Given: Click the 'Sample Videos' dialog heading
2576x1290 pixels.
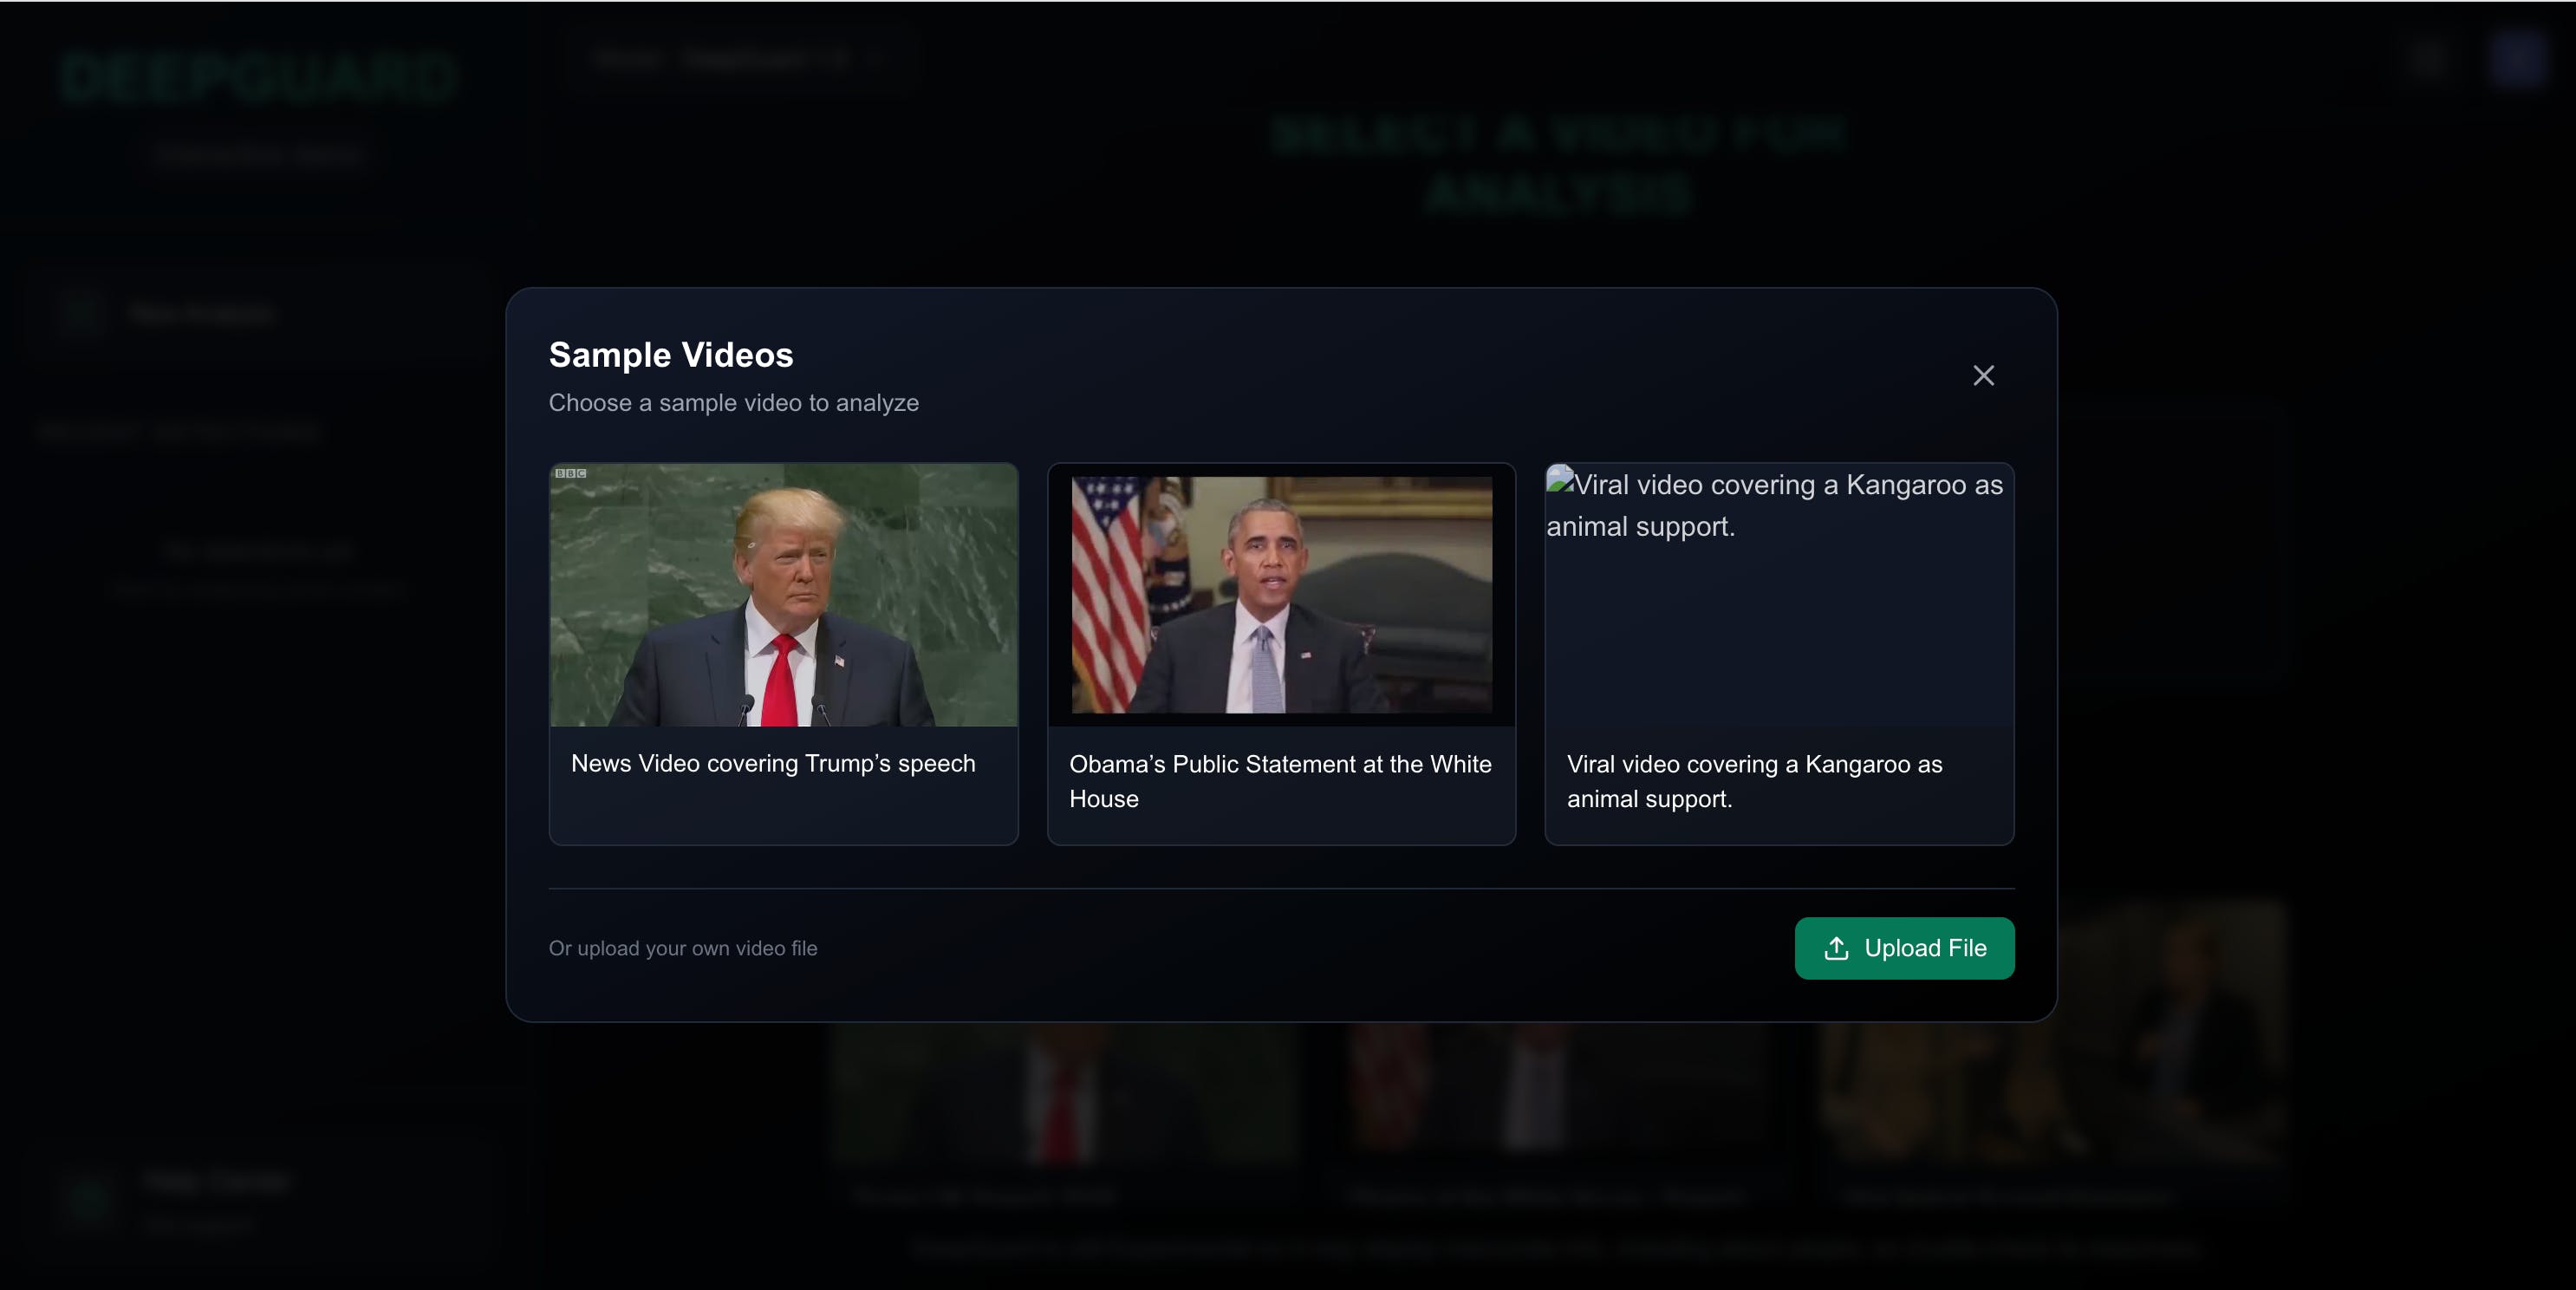Looking at the screenshot, I should [x=670, y=355].
